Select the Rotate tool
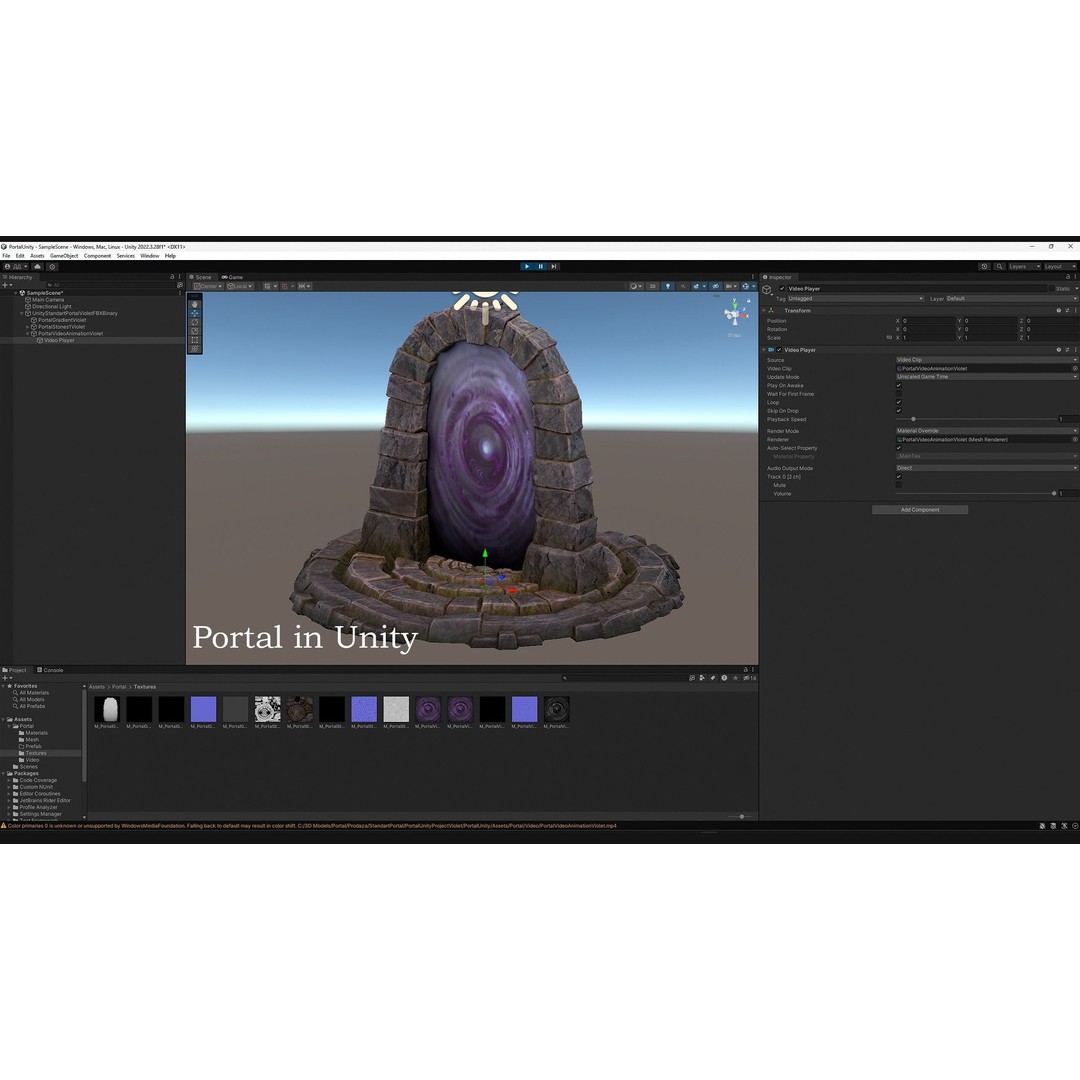This screenshot has width=1080, height=1080. point(194,322)
